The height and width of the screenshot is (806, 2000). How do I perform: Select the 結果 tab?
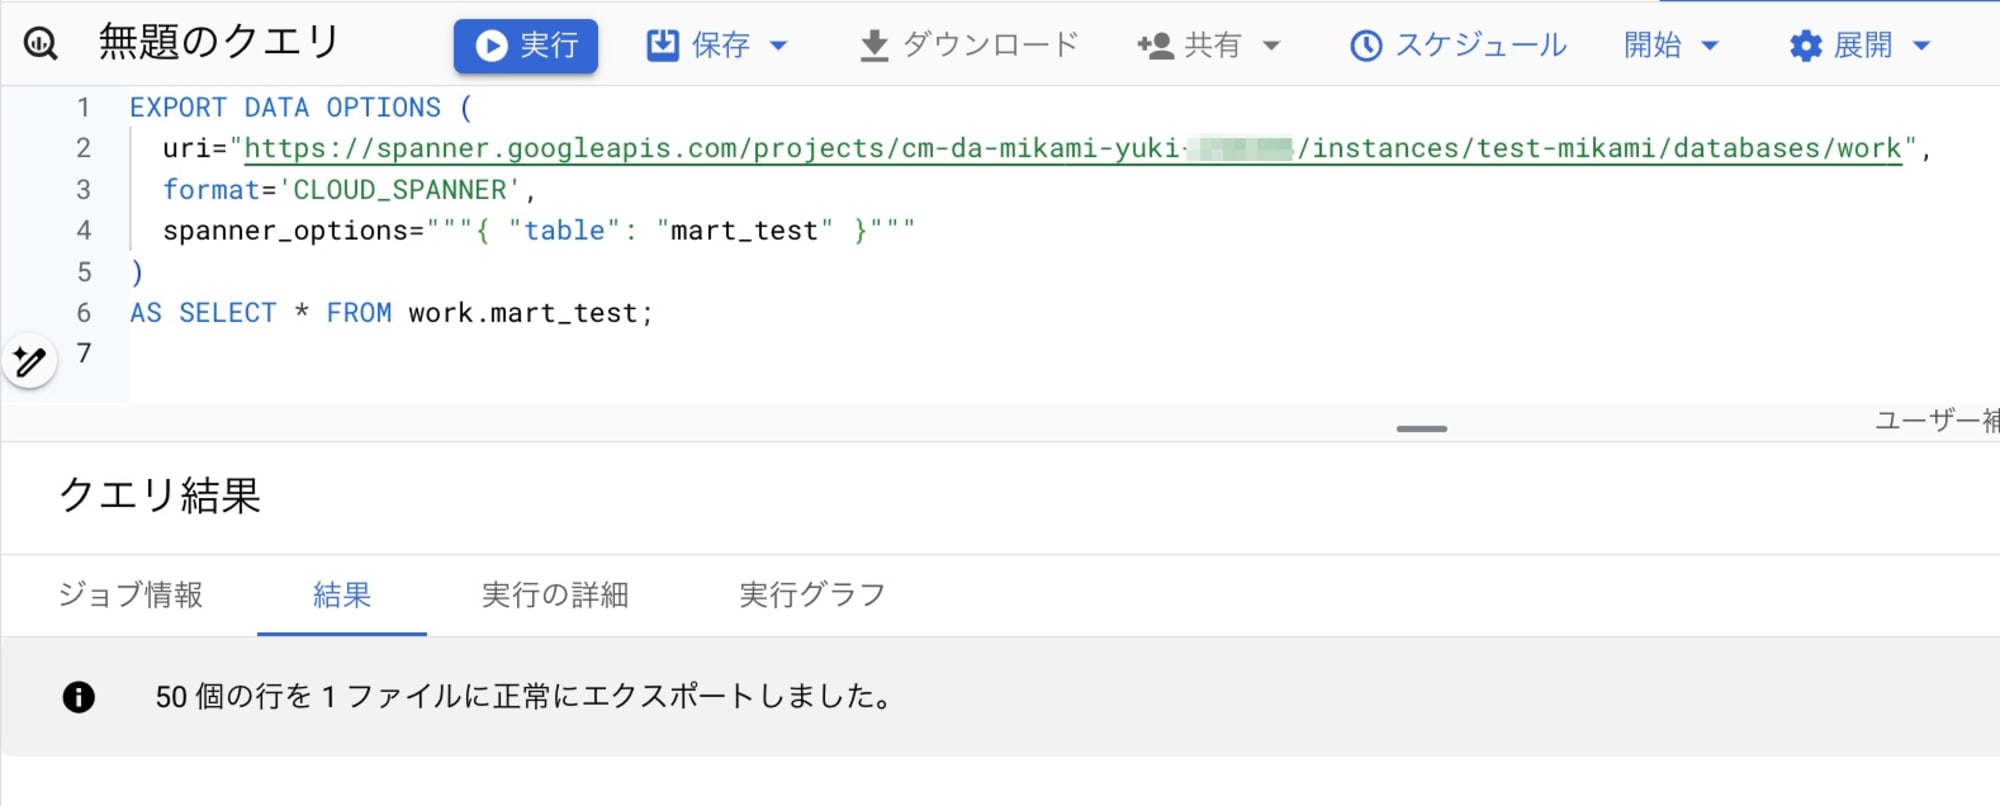click(342, 595)
